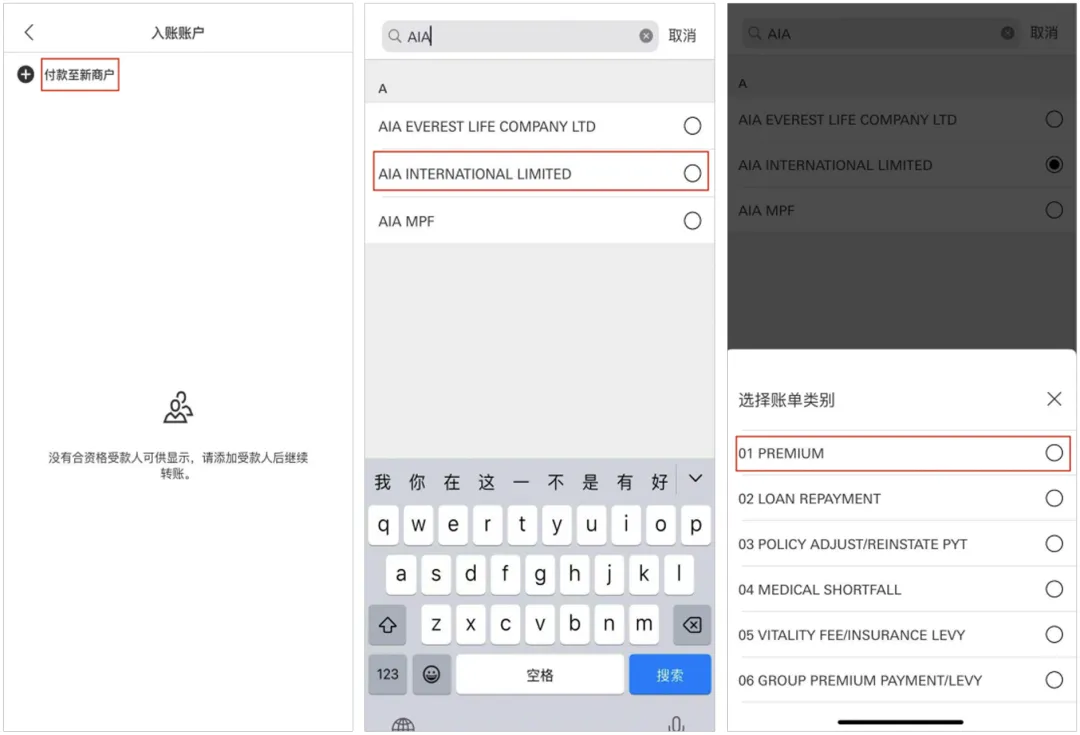
Task: Select the AIA MPF radio button in the middle screen
Action: (692, 220)
